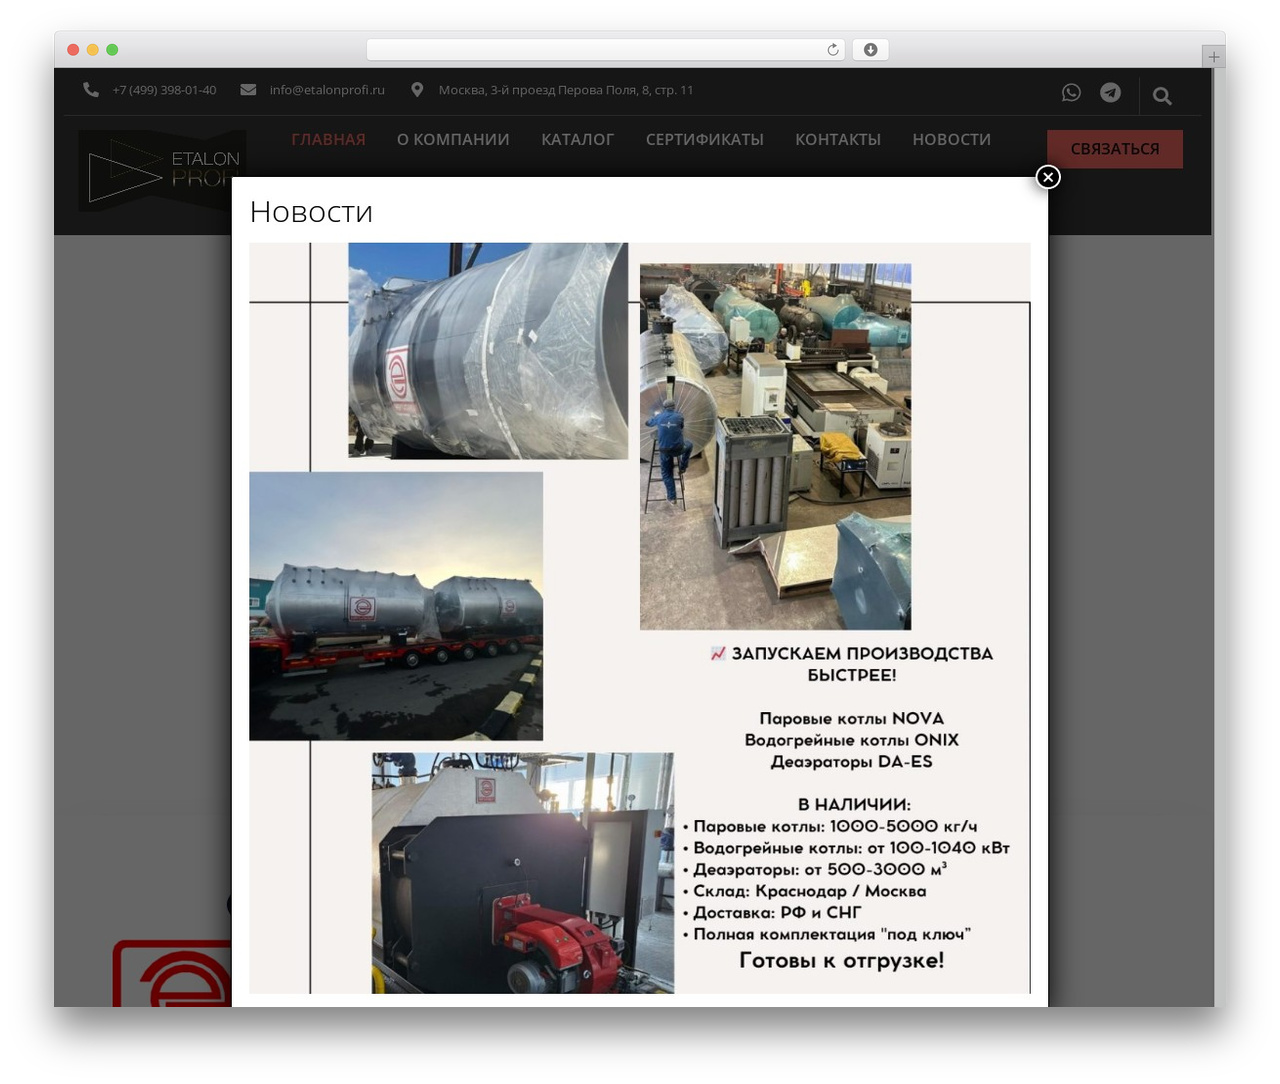Open the Каталог menu
1280x1084 pixels.
click(577, 140)
